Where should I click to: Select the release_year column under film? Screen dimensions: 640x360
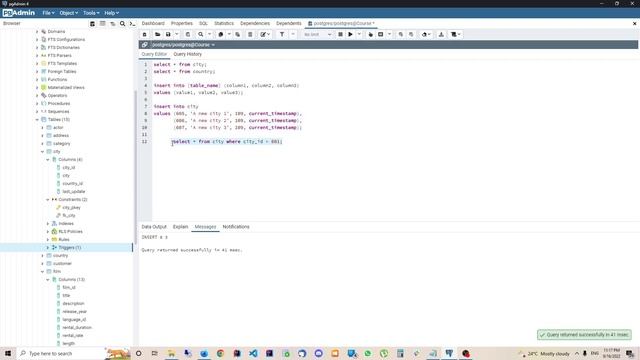[x=74, y=312]
